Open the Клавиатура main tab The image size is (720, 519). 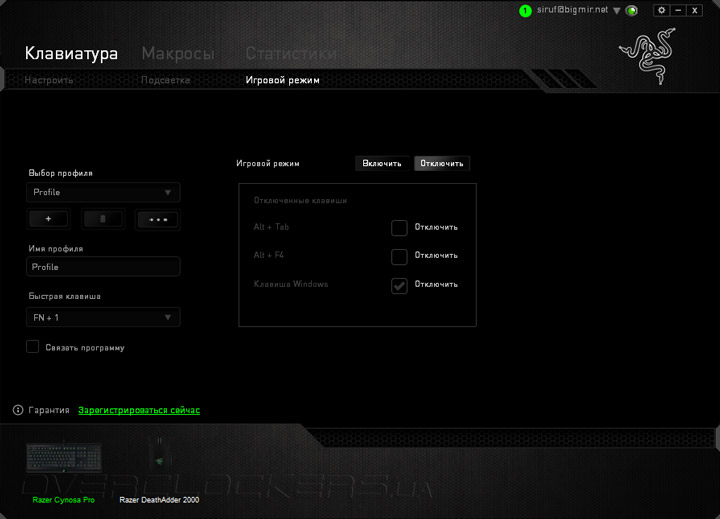[x=71, y=53]
